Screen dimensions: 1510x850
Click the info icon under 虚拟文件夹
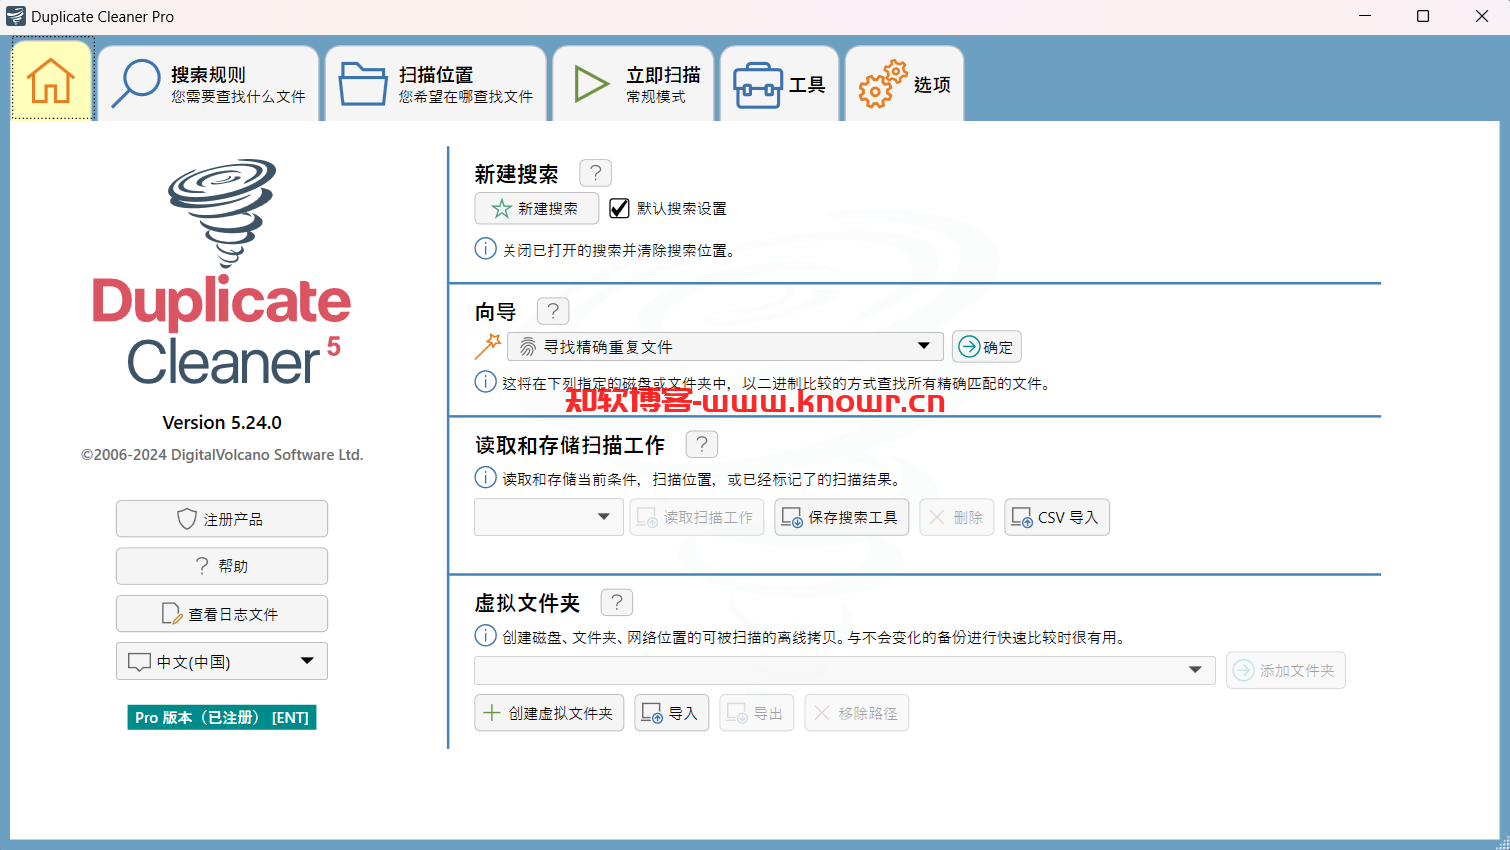[x=485, y=636]
